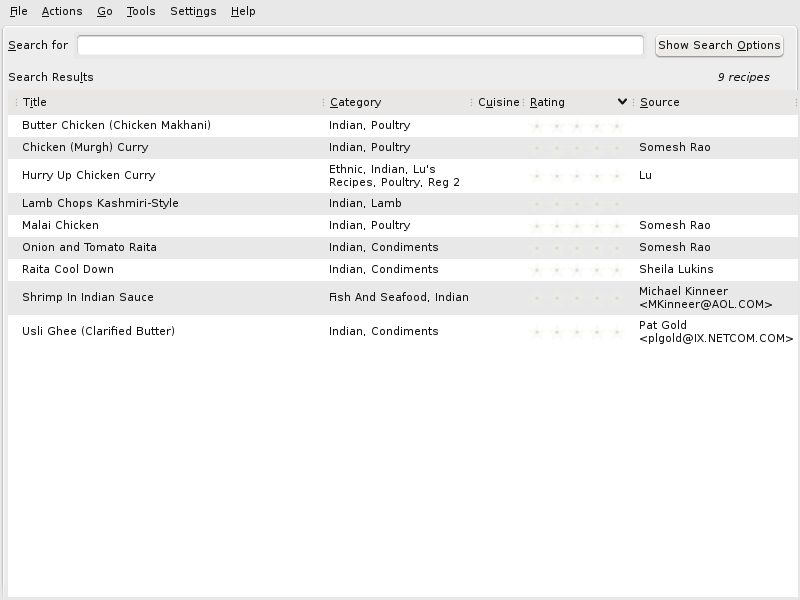This screenshot has width=800, height=600.
Task: Sort recipes by the Source column header
Action: click(660, 102)
